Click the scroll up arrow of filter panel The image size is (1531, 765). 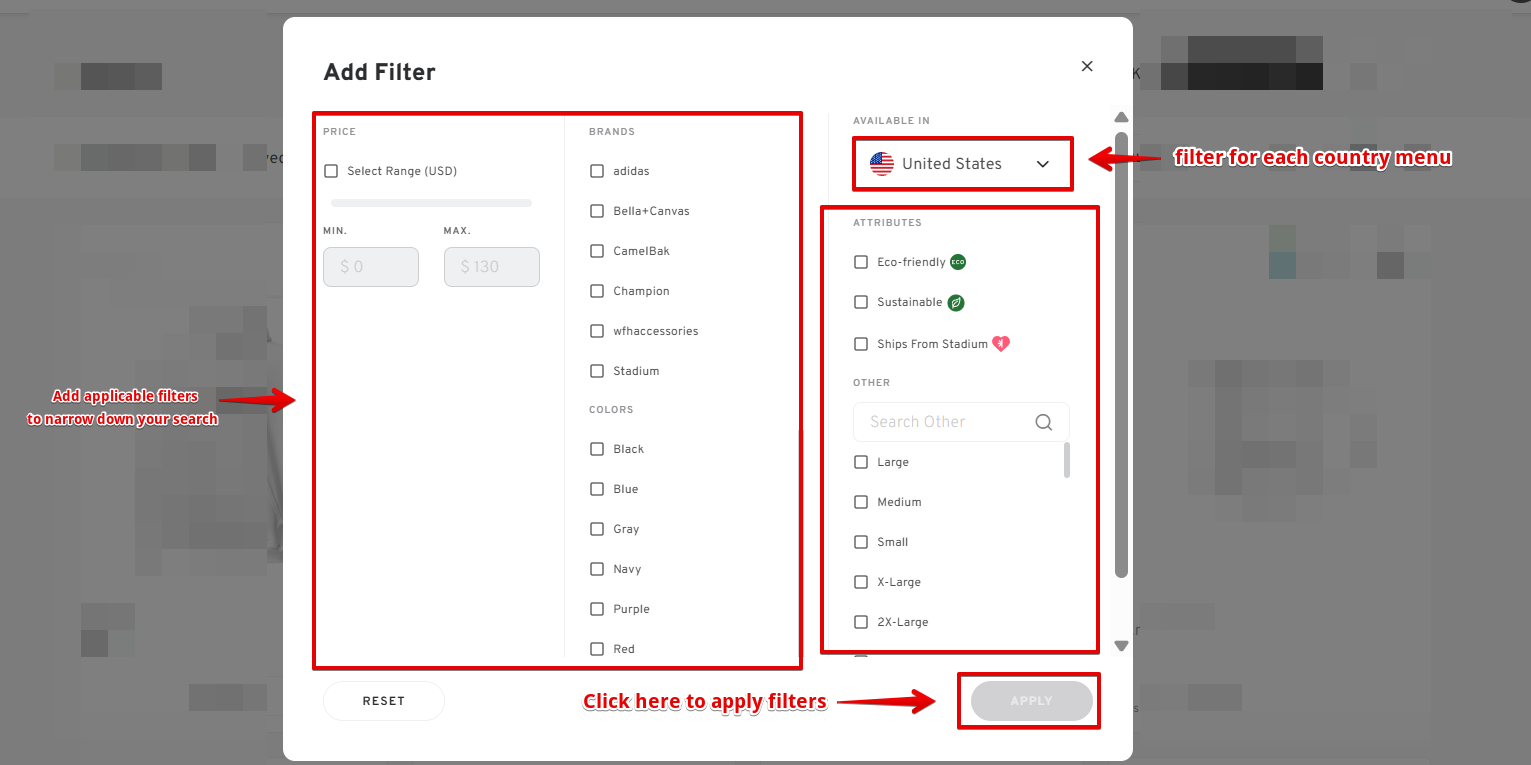(x=1121, y=117)
